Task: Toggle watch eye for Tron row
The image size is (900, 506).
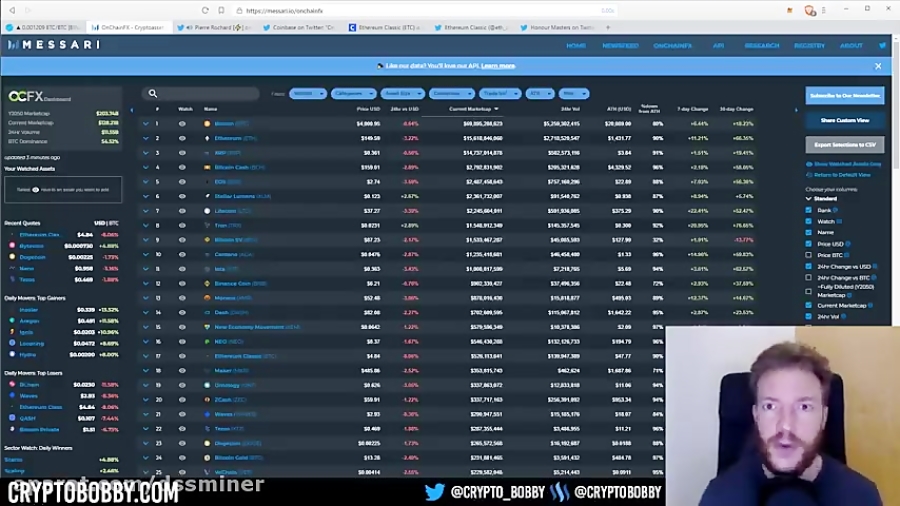Action: (182, 225)
